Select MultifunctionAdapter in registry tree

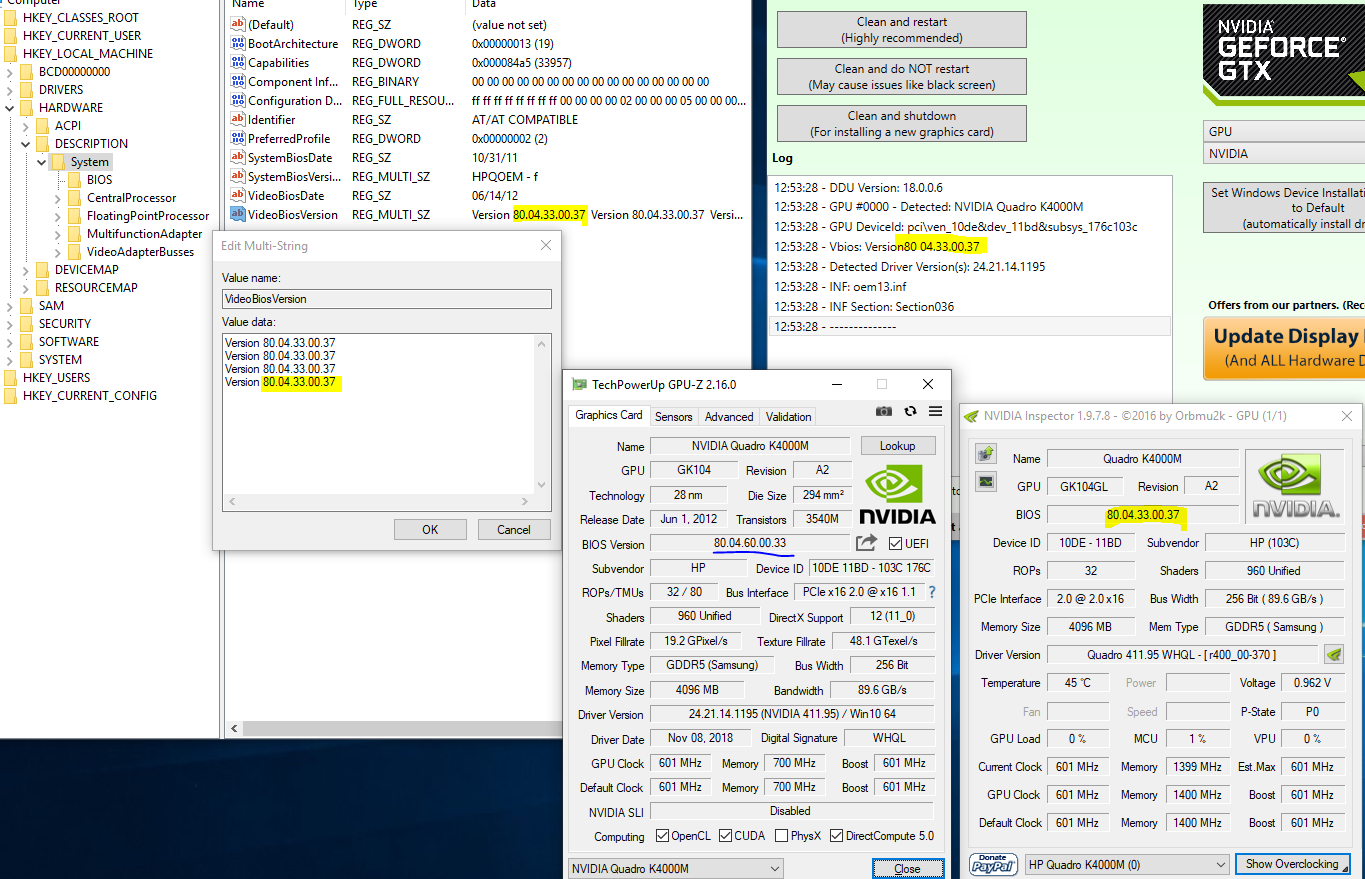(145, 233)
